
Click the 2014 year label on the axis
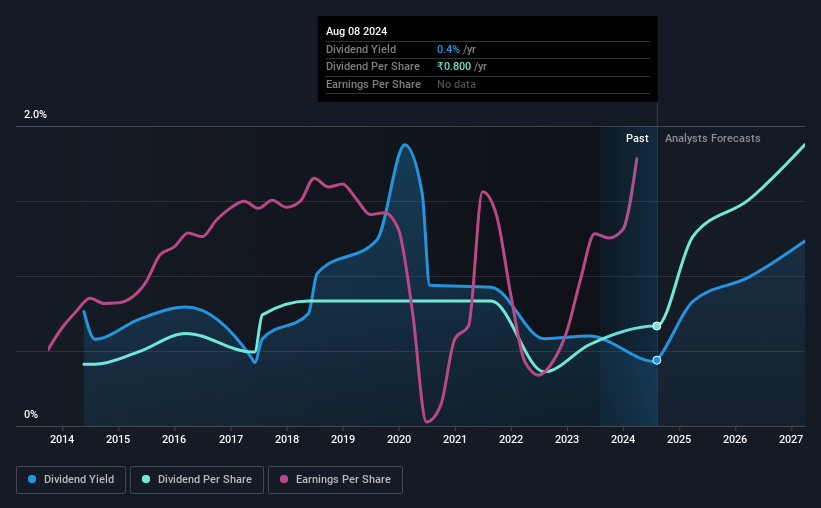click(62, 439)
